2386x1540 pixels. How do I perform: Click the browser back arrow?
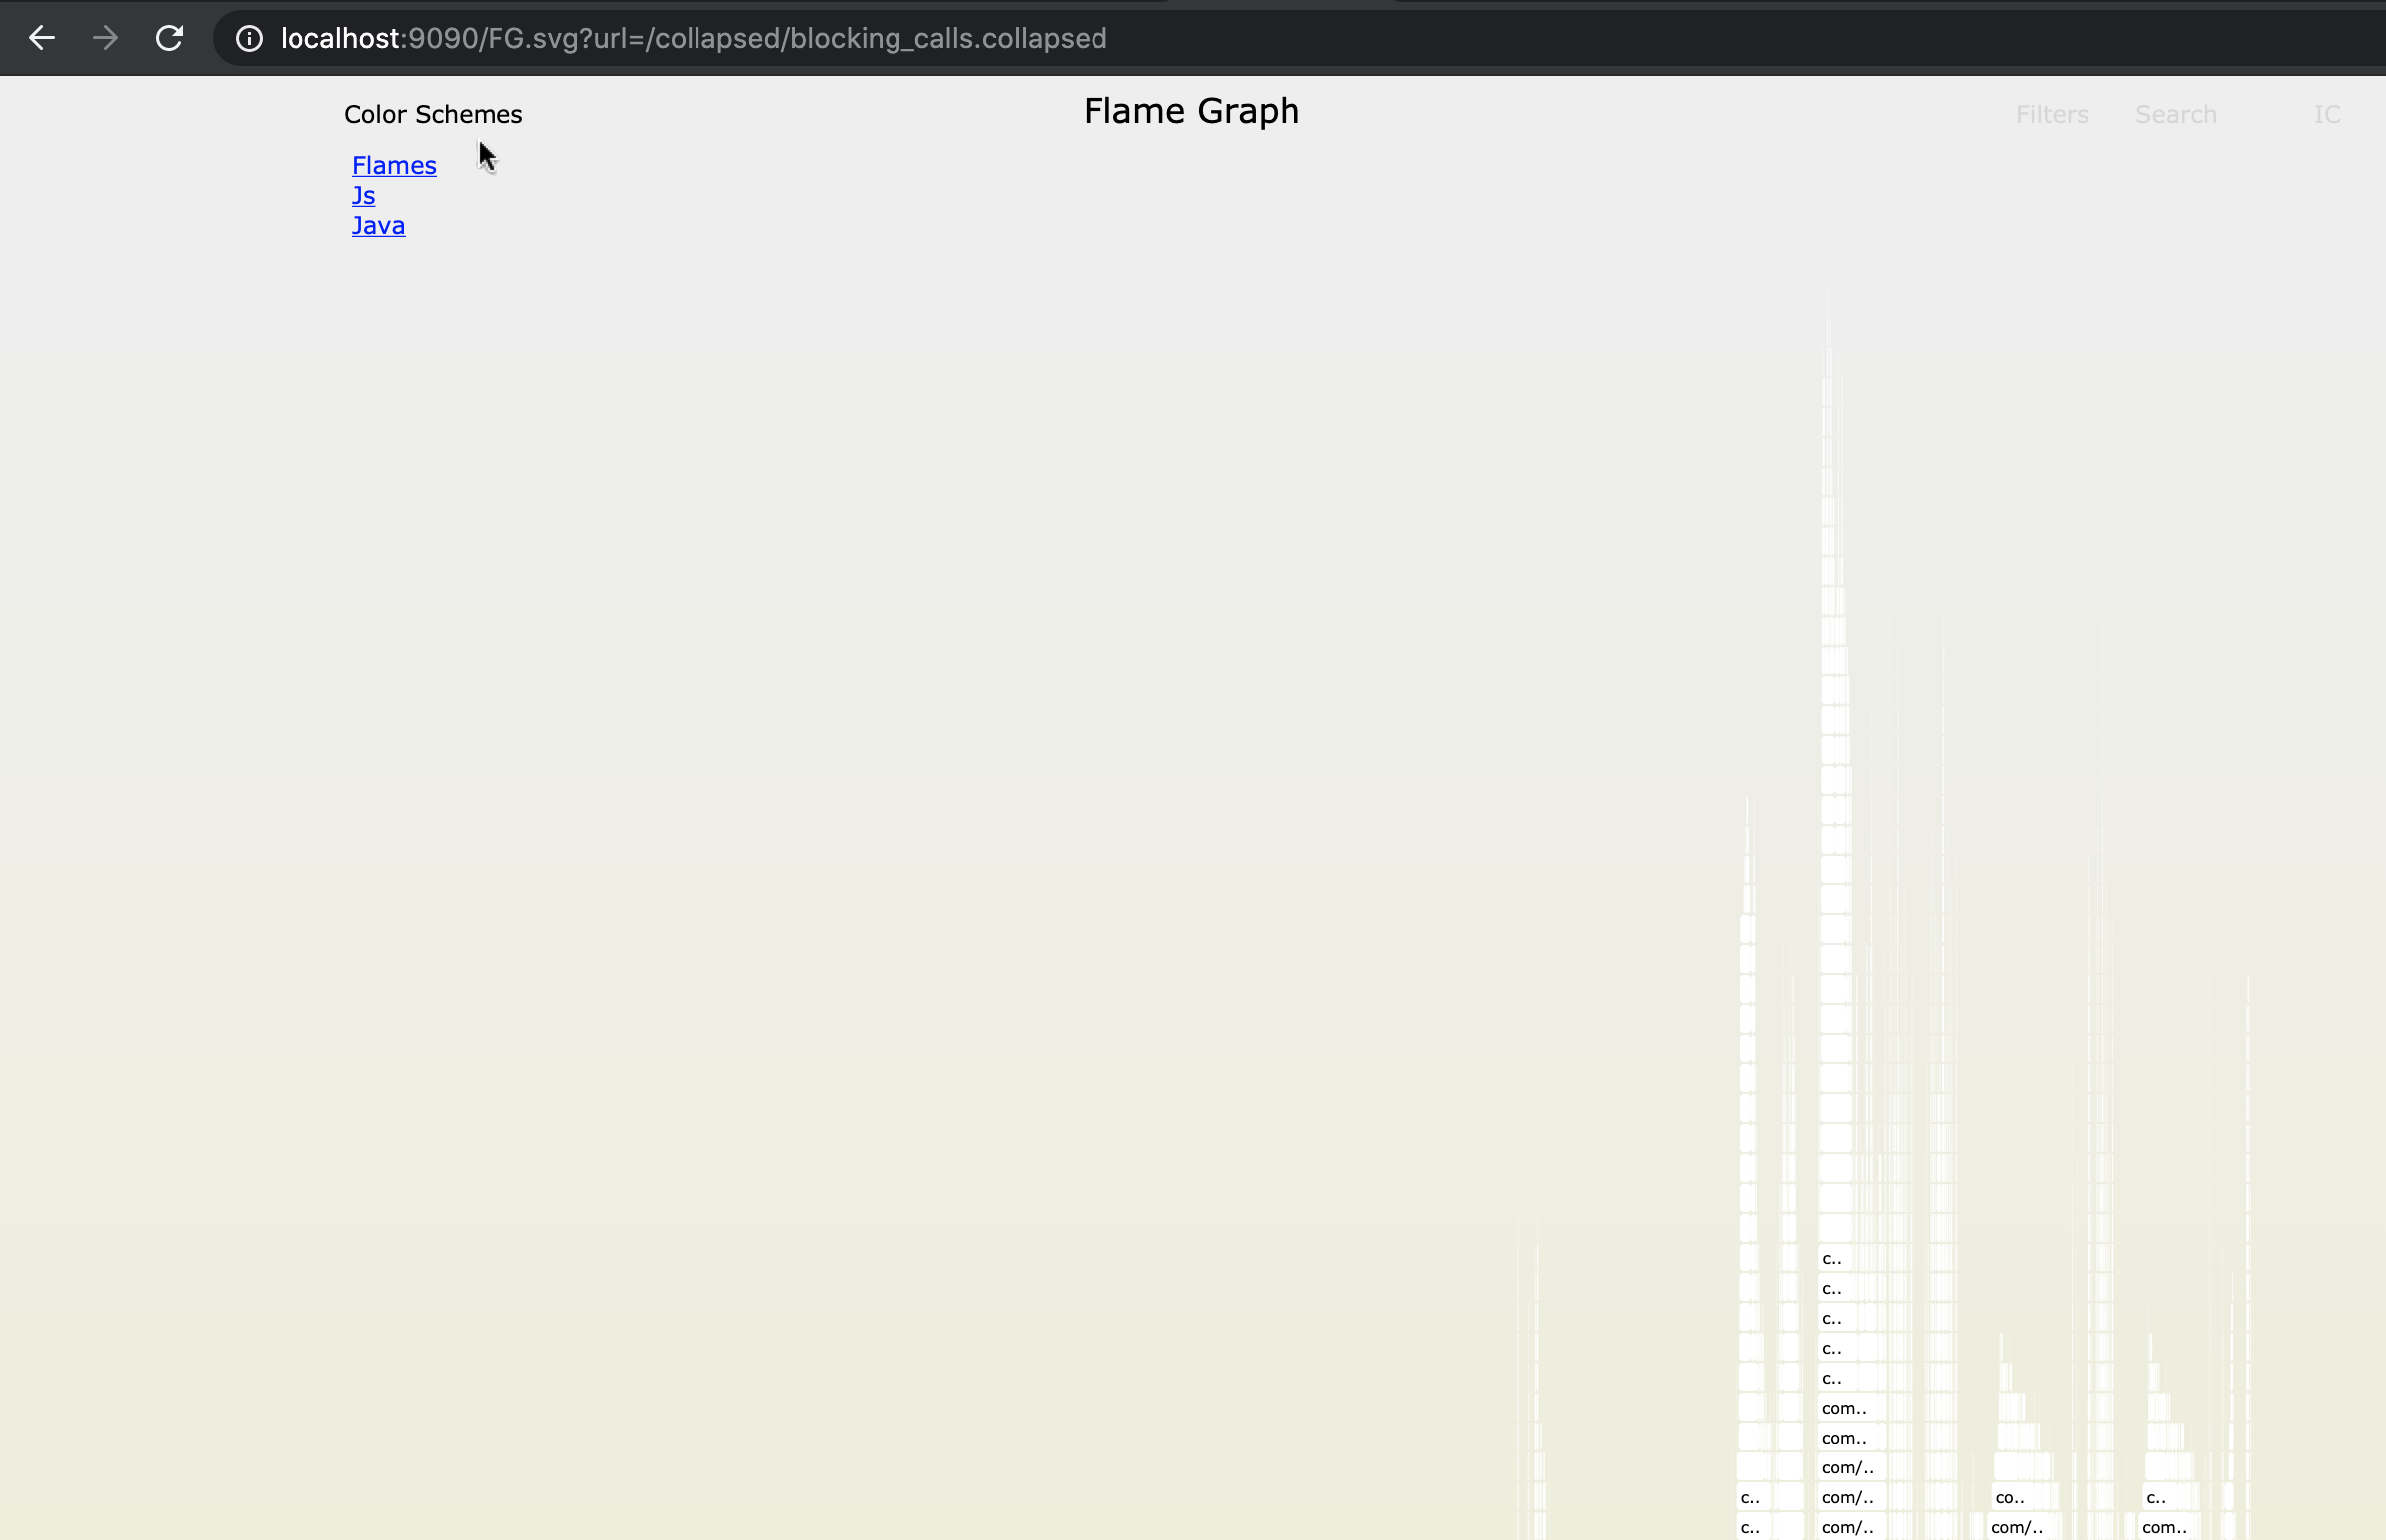coord(41,38)
